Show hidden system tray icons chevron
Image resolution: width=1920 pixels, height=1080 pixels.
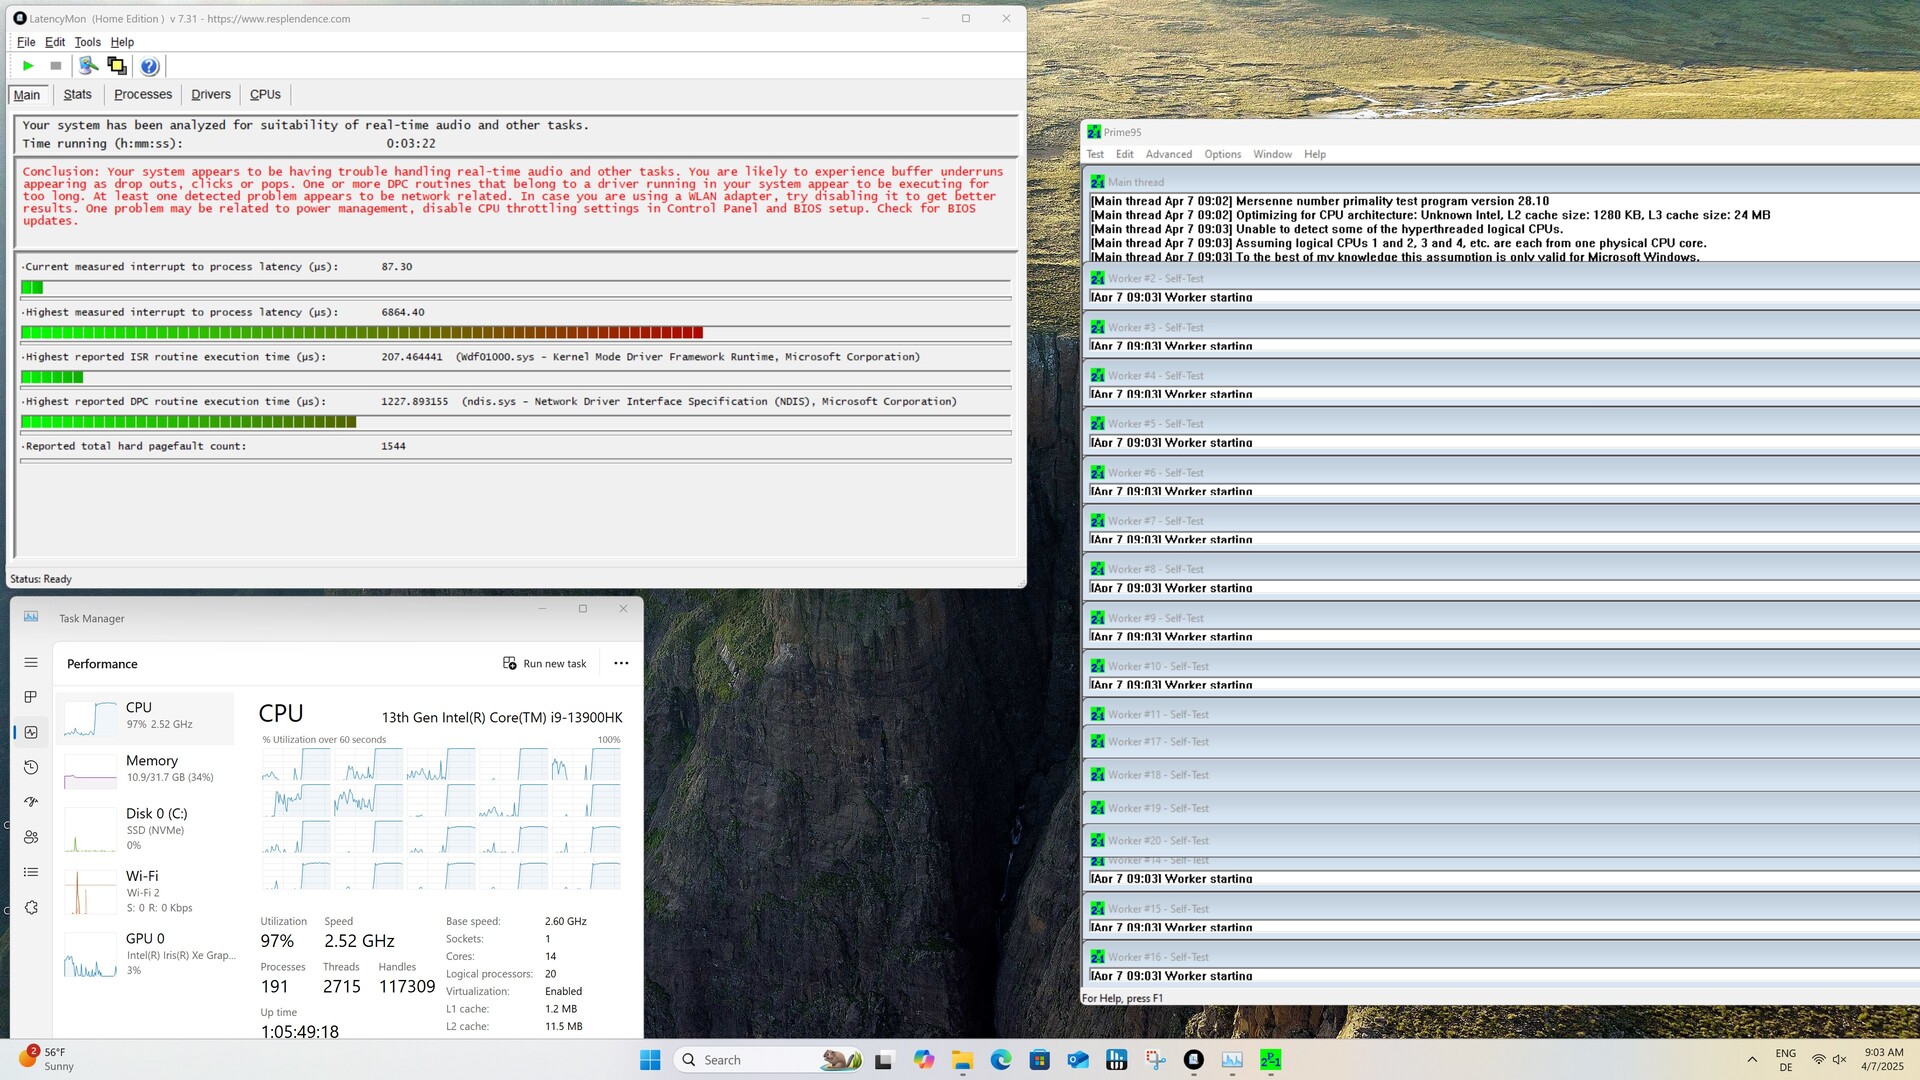tap(1752, 1060)
